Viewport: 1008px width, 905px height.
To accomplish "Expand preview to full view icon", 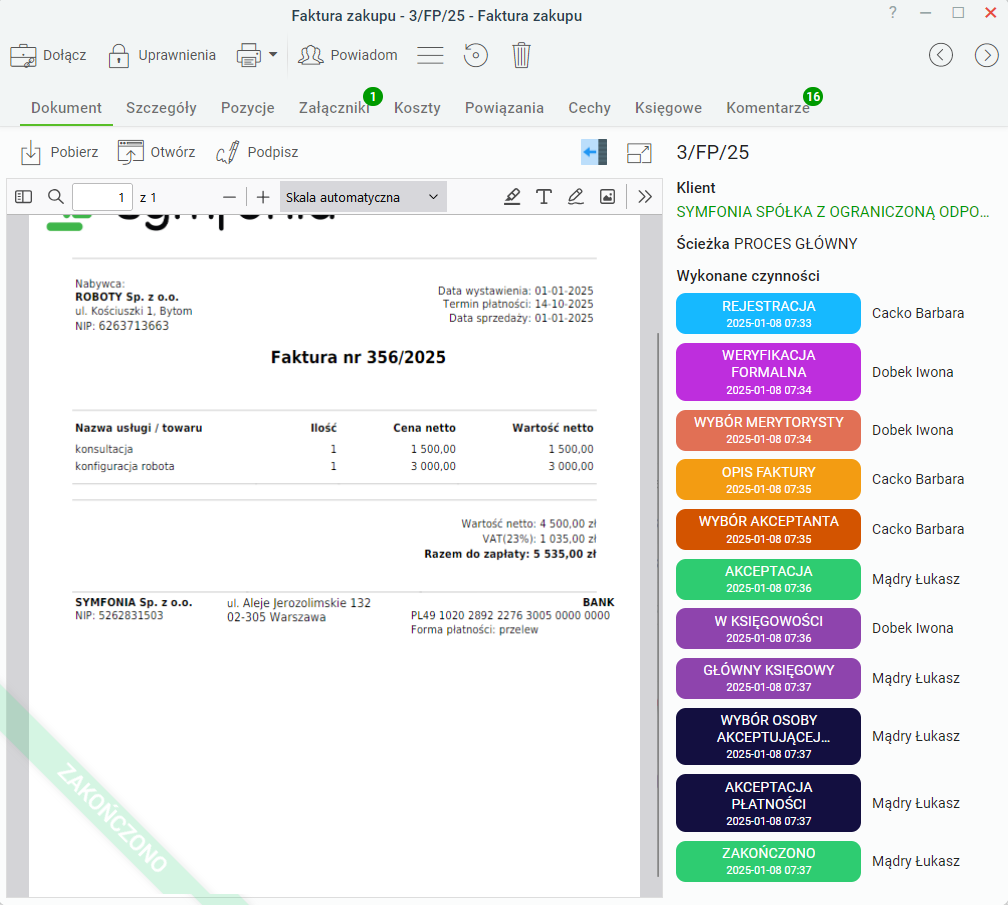I will coord(639,152).
